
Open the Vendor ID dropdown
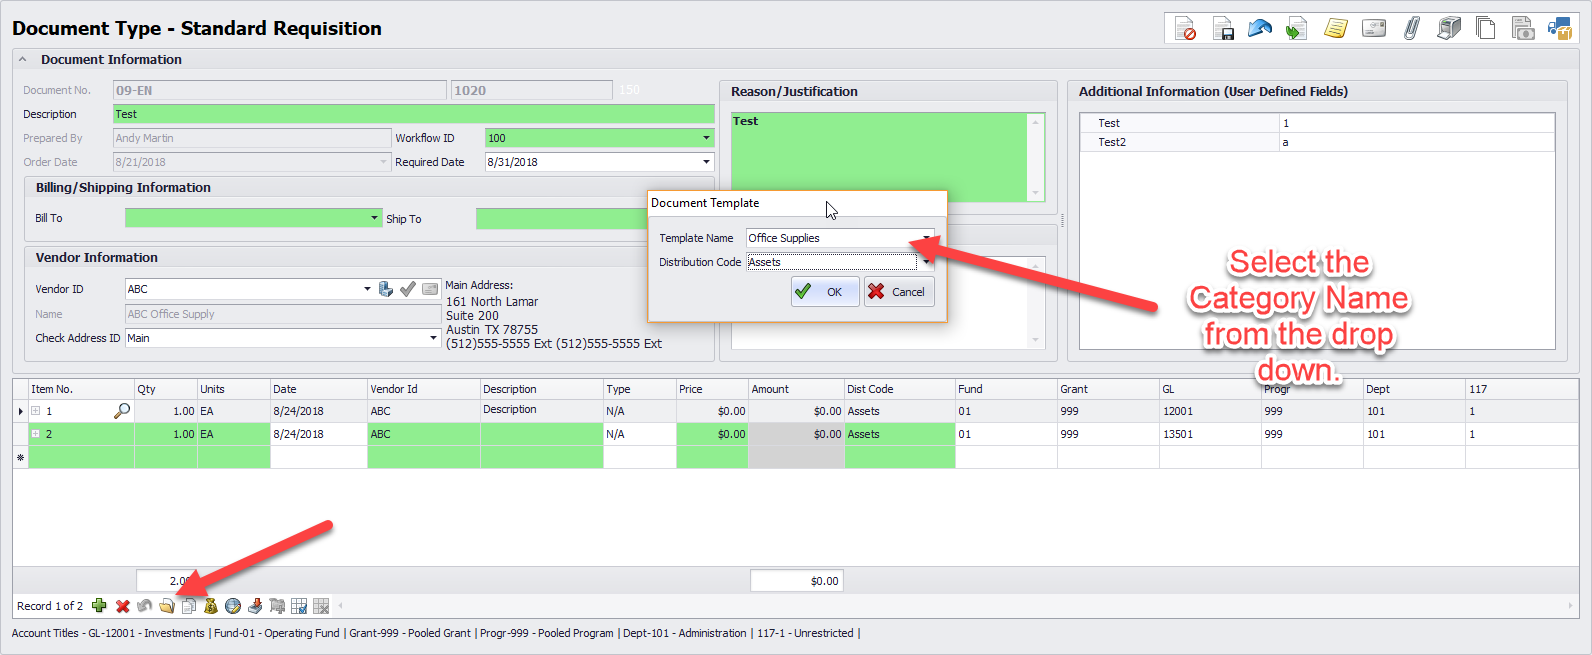pos(367,289)
